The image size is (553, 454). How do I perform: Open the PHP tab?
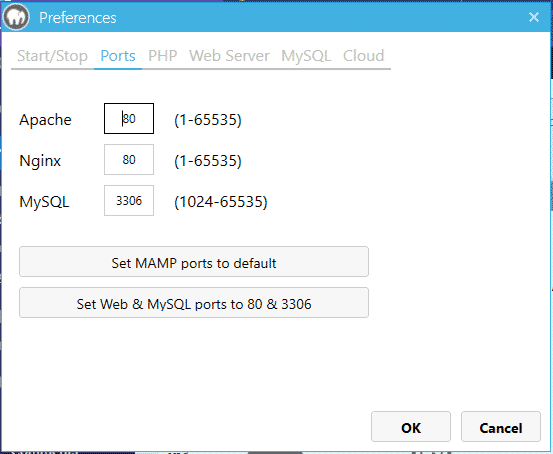click(162, 56)
